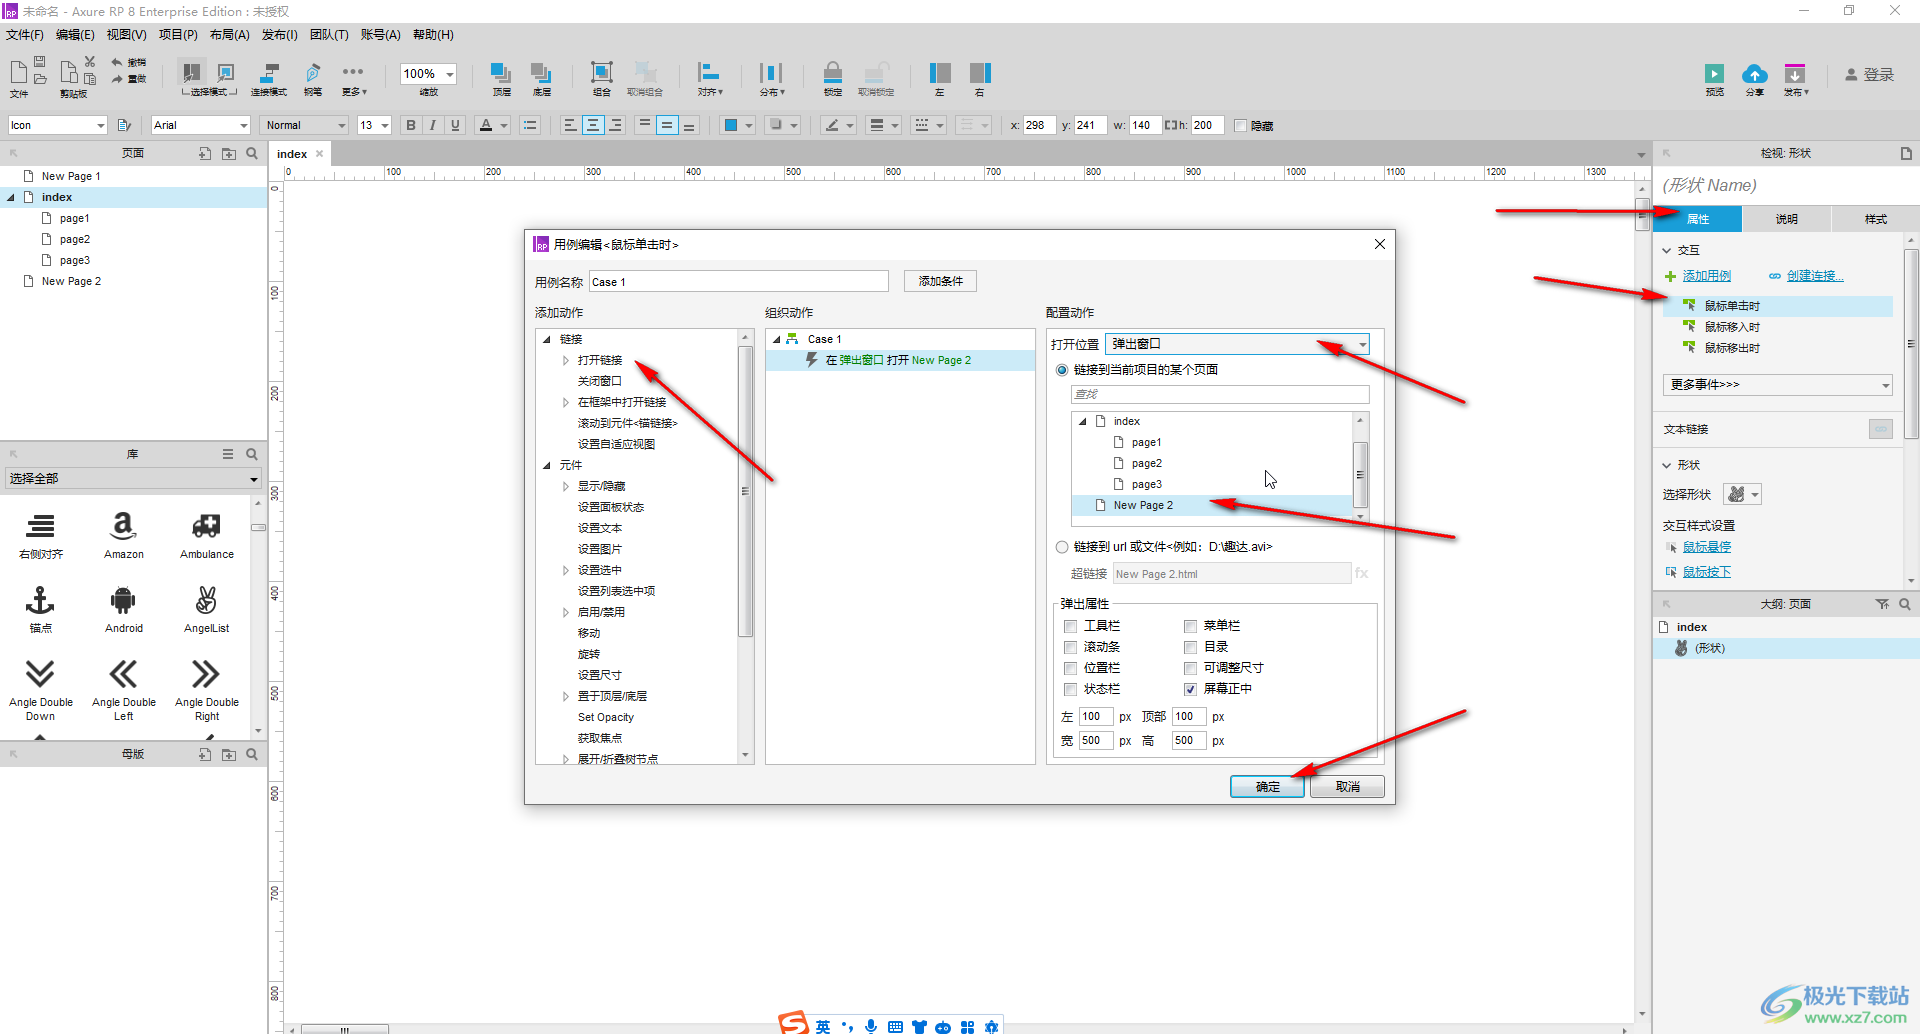The width and height of the screenshot is (1920, 1034).
Task: Click the Distribute toolbar icon
Action: [771, 73]
